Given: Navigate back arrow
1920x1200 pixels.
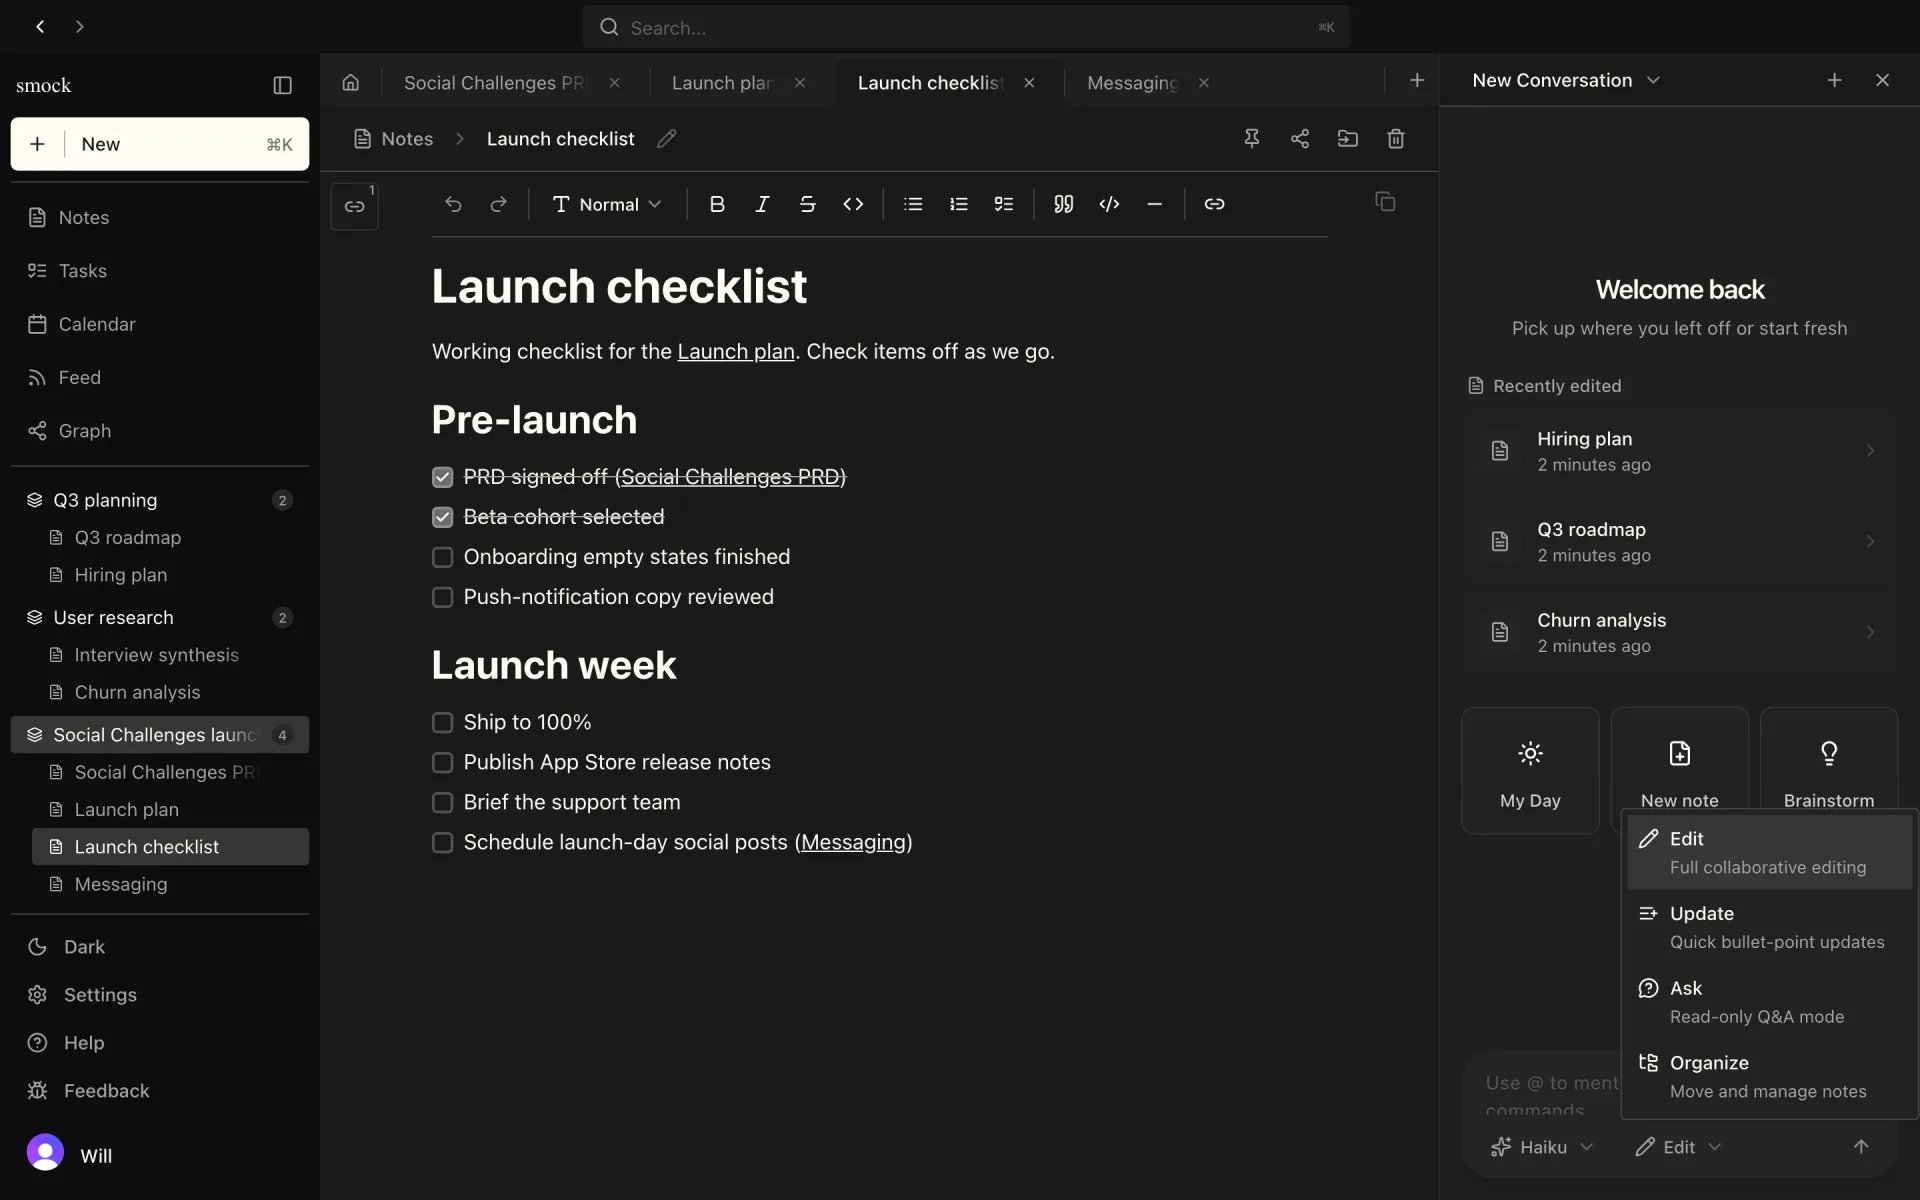Looking at the screenshot, I should (x=40, y=27).
